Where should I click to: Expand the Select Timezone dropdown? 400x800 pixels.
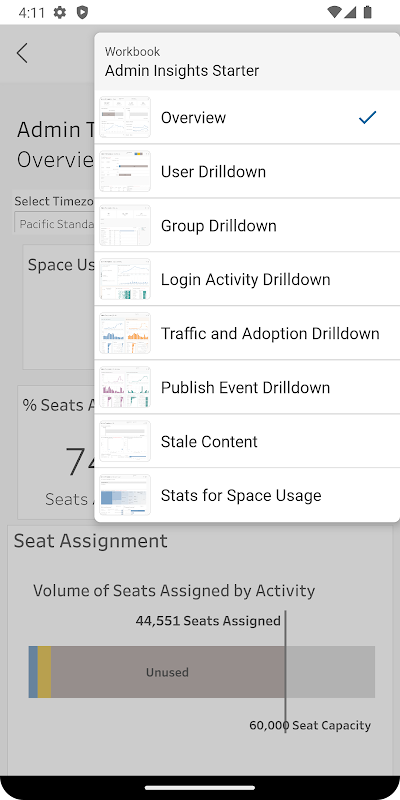[x=54, y=224]
